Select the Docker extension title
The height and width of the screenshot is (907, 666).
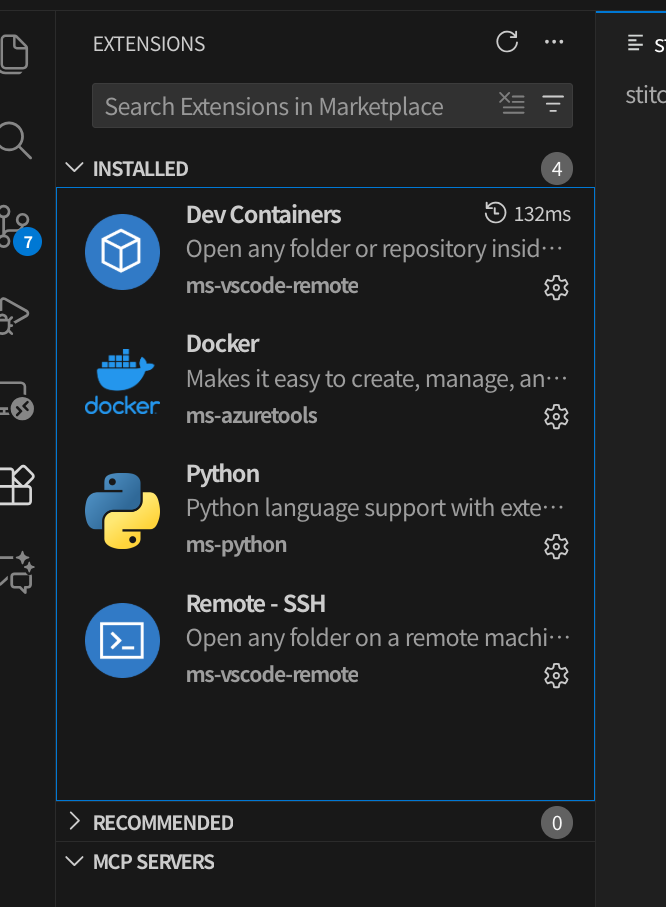click(x=222, y=344)
